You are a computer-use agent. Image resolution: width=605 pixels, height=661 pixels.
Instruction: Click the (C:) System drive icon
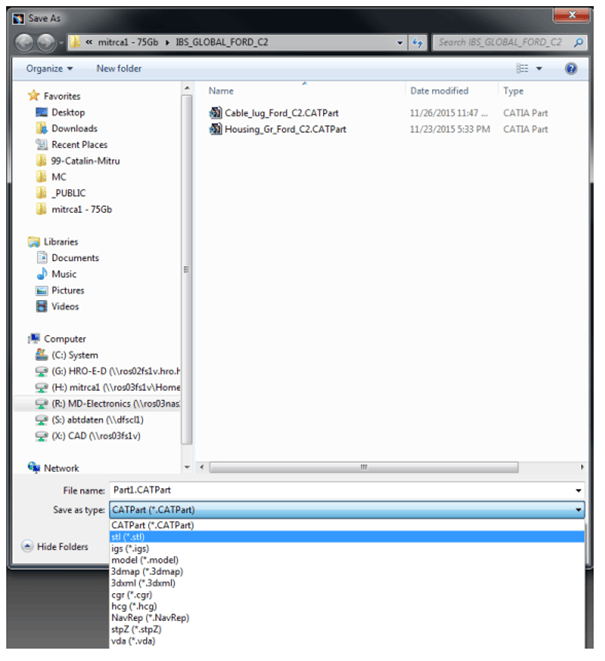(x=41, y=355)
